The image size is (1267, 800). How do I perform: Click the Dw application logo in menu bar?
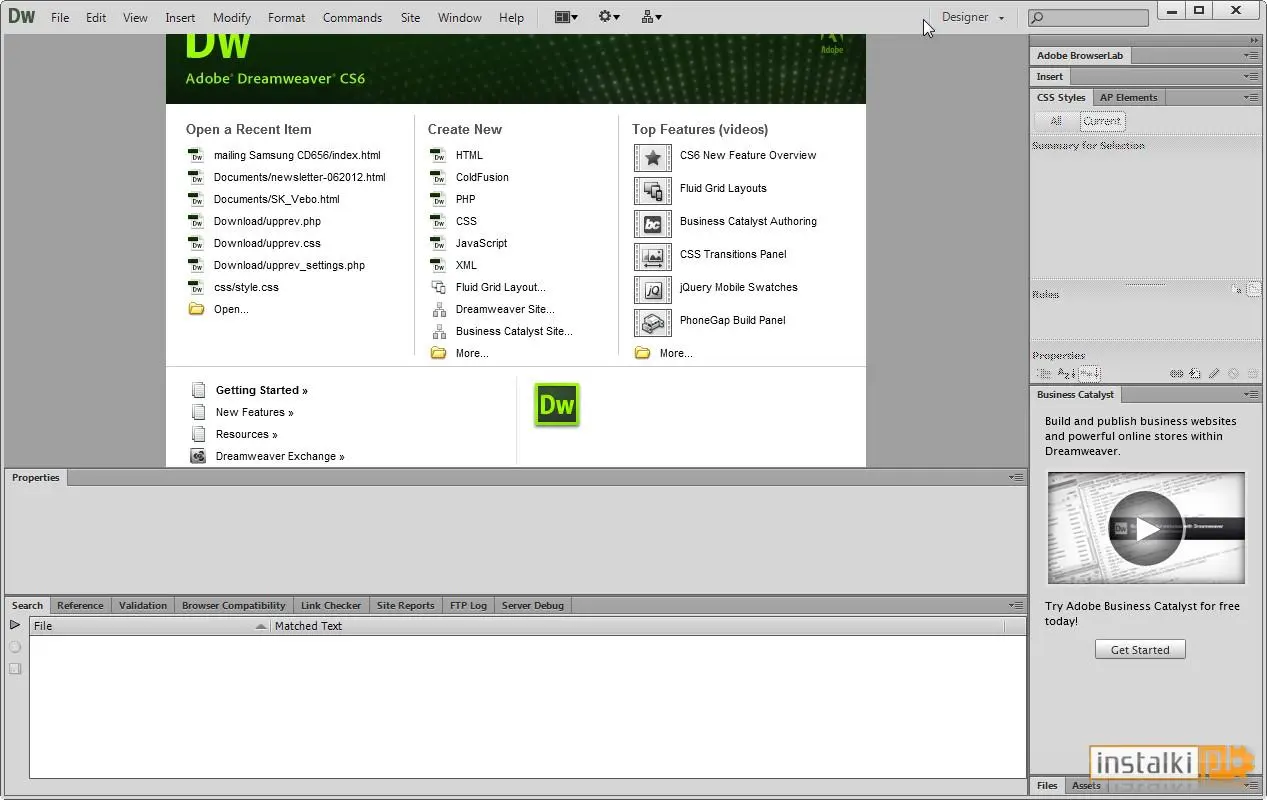21,17
